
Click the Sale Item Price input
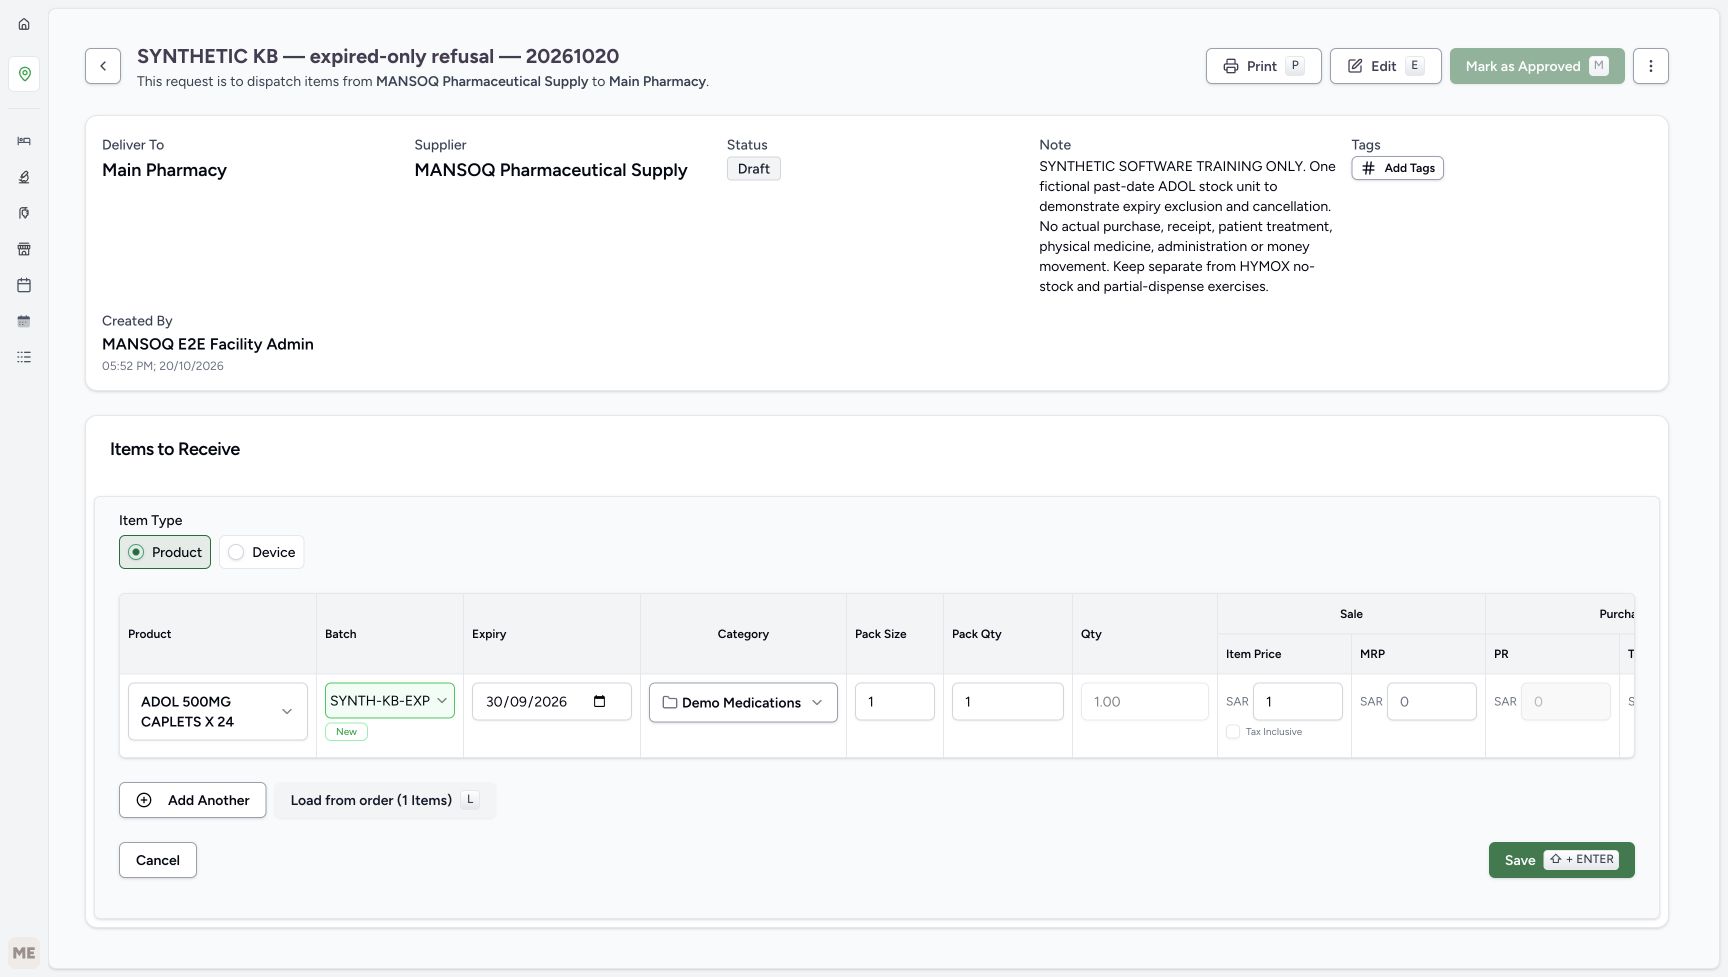click(x=1298, y=702)
